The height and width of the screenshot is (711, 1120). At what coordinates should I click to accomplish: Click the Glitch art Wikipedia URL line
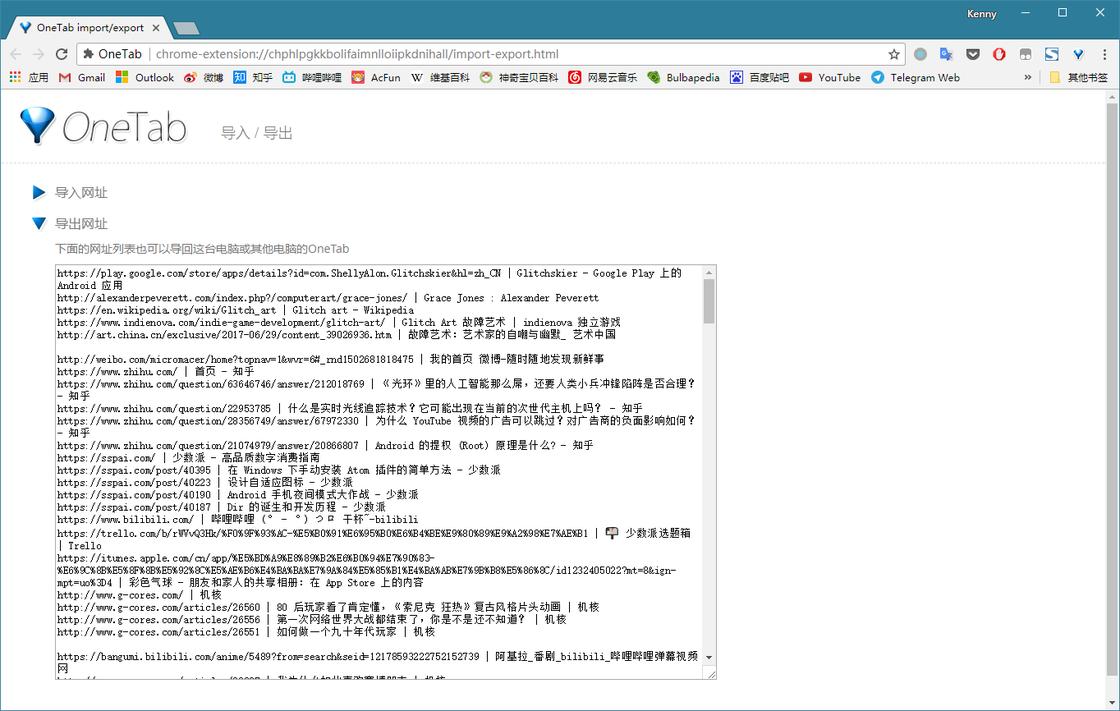point(236,310)
